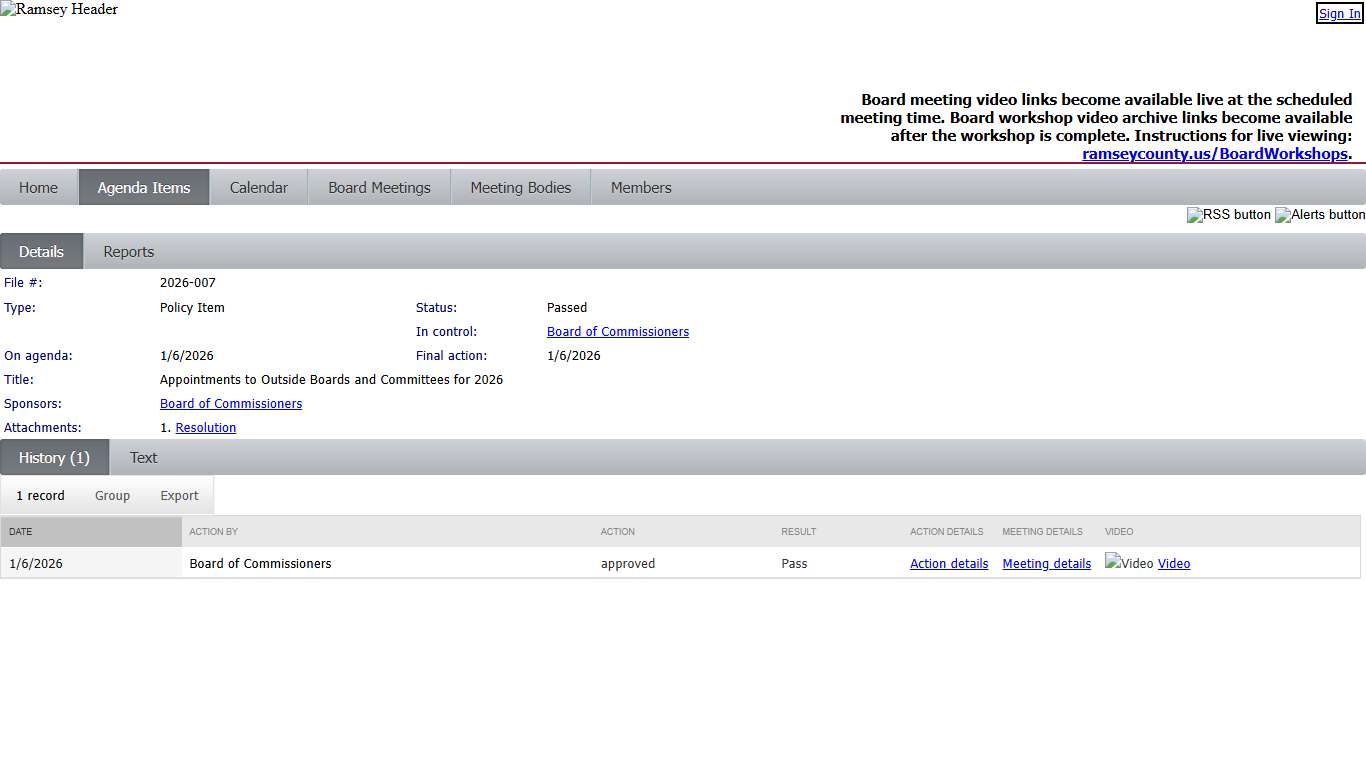Open the Board Meetings tab
Viewport: 1366px width, 768px height.
(379, 187)
